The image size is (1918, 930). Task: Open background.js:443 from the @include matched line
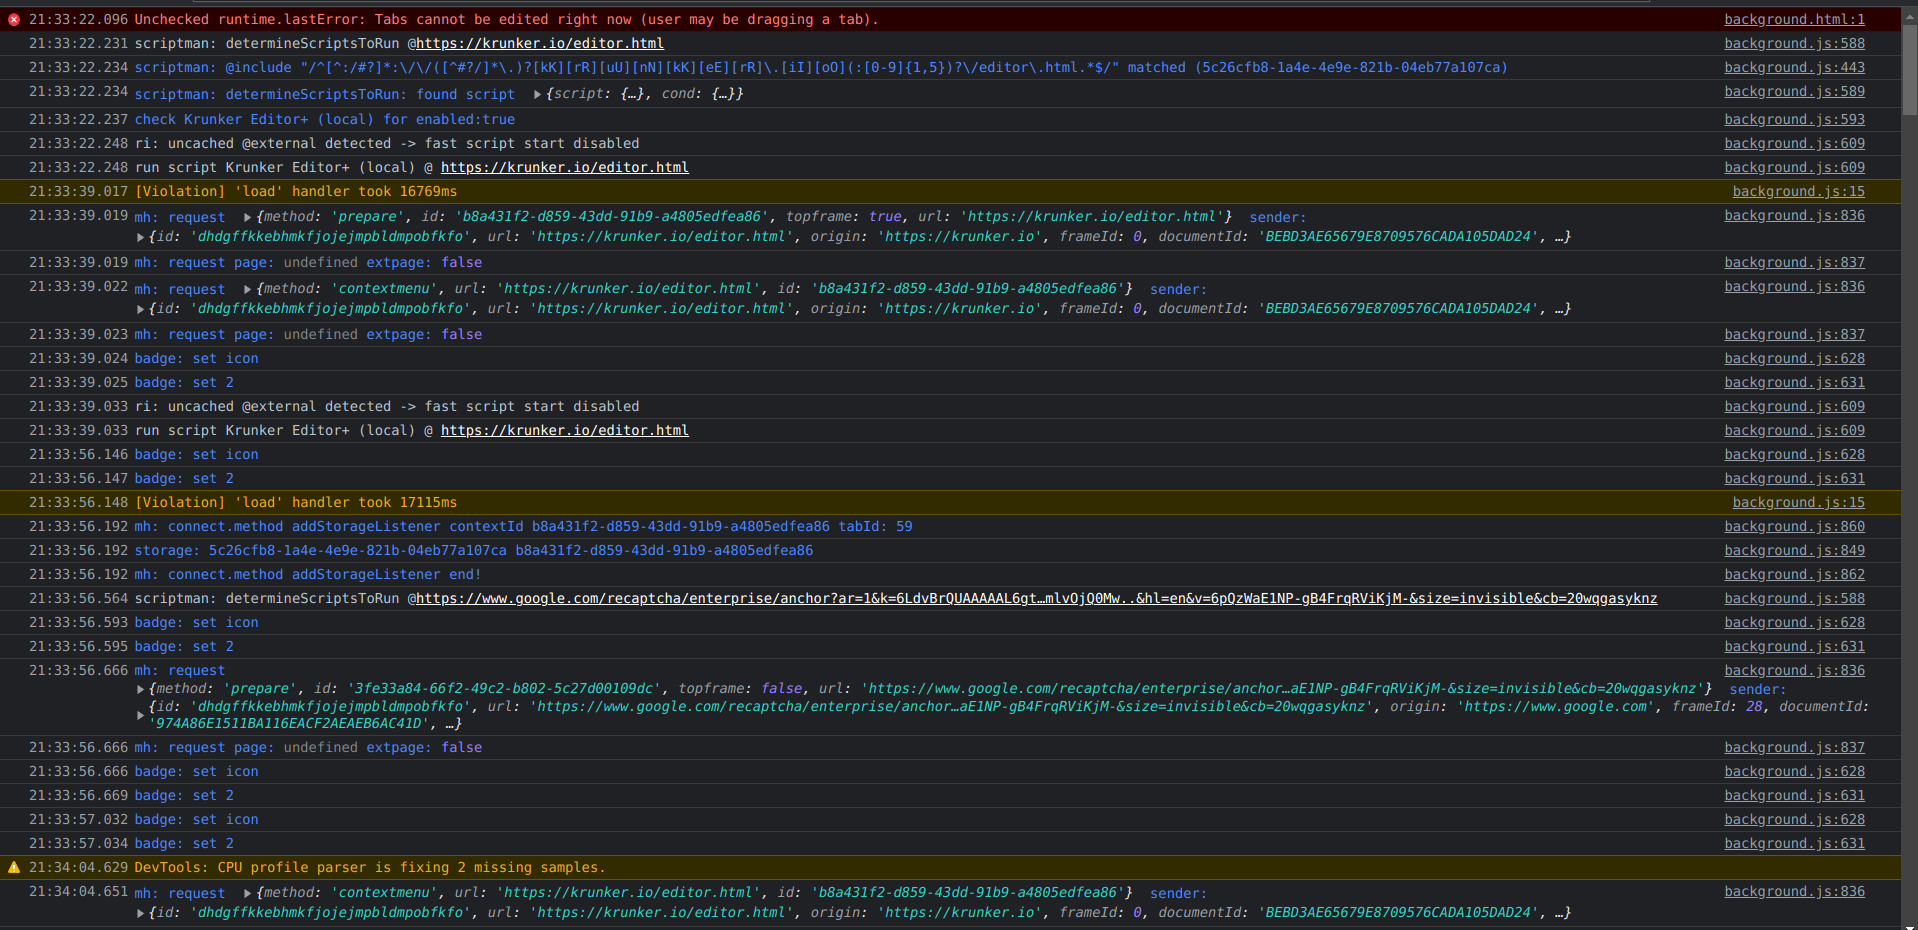1794,67
